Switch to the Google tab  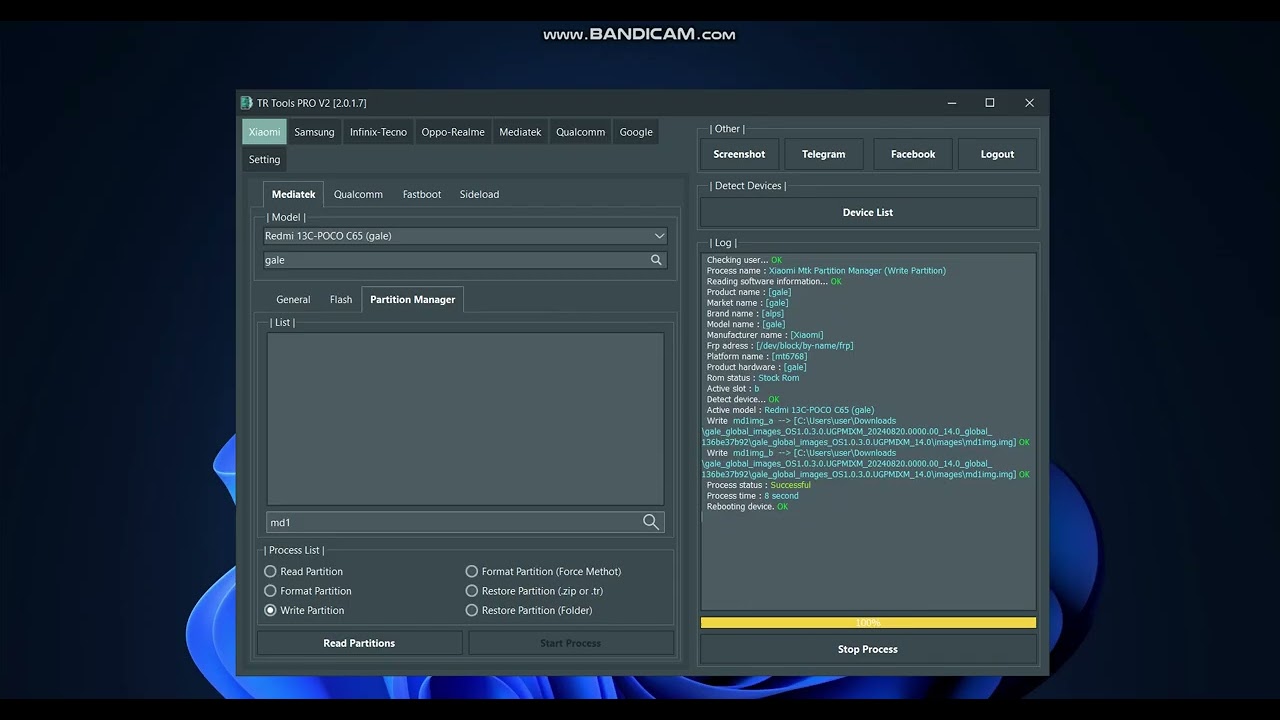pyautogui.click(x=636, y=132)
